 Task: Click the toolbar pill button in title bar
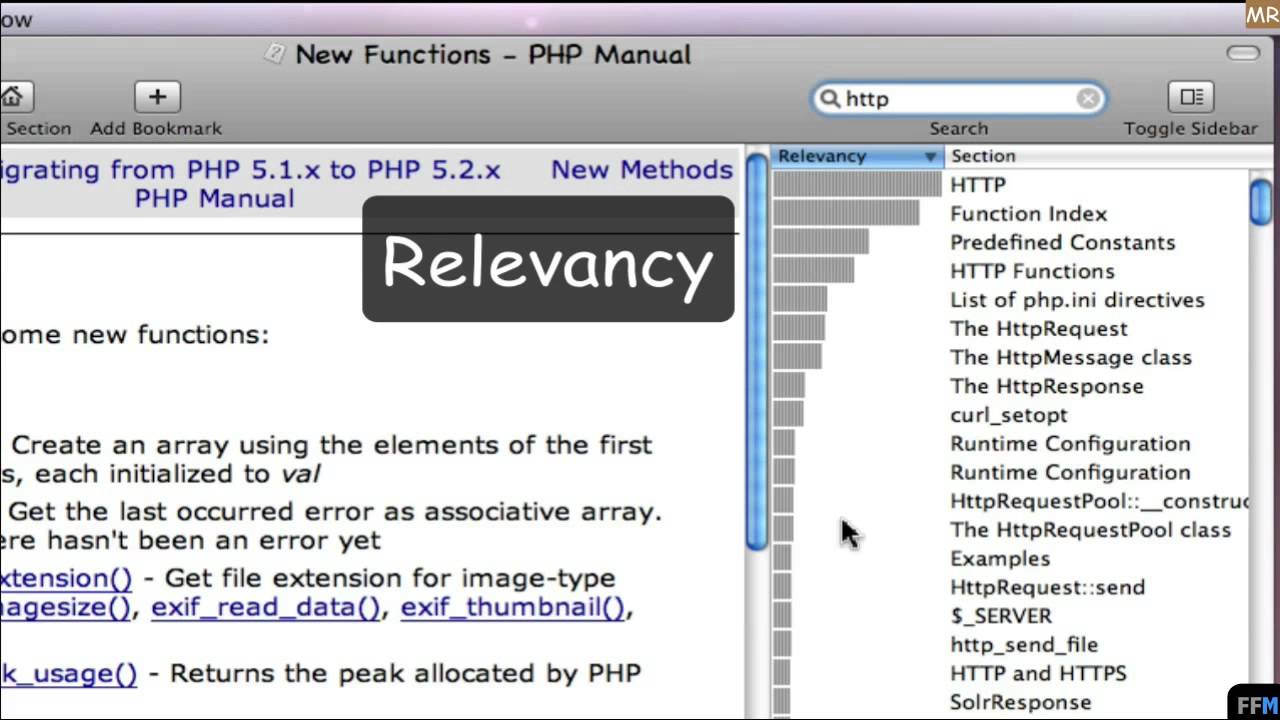pos(1243,53)
